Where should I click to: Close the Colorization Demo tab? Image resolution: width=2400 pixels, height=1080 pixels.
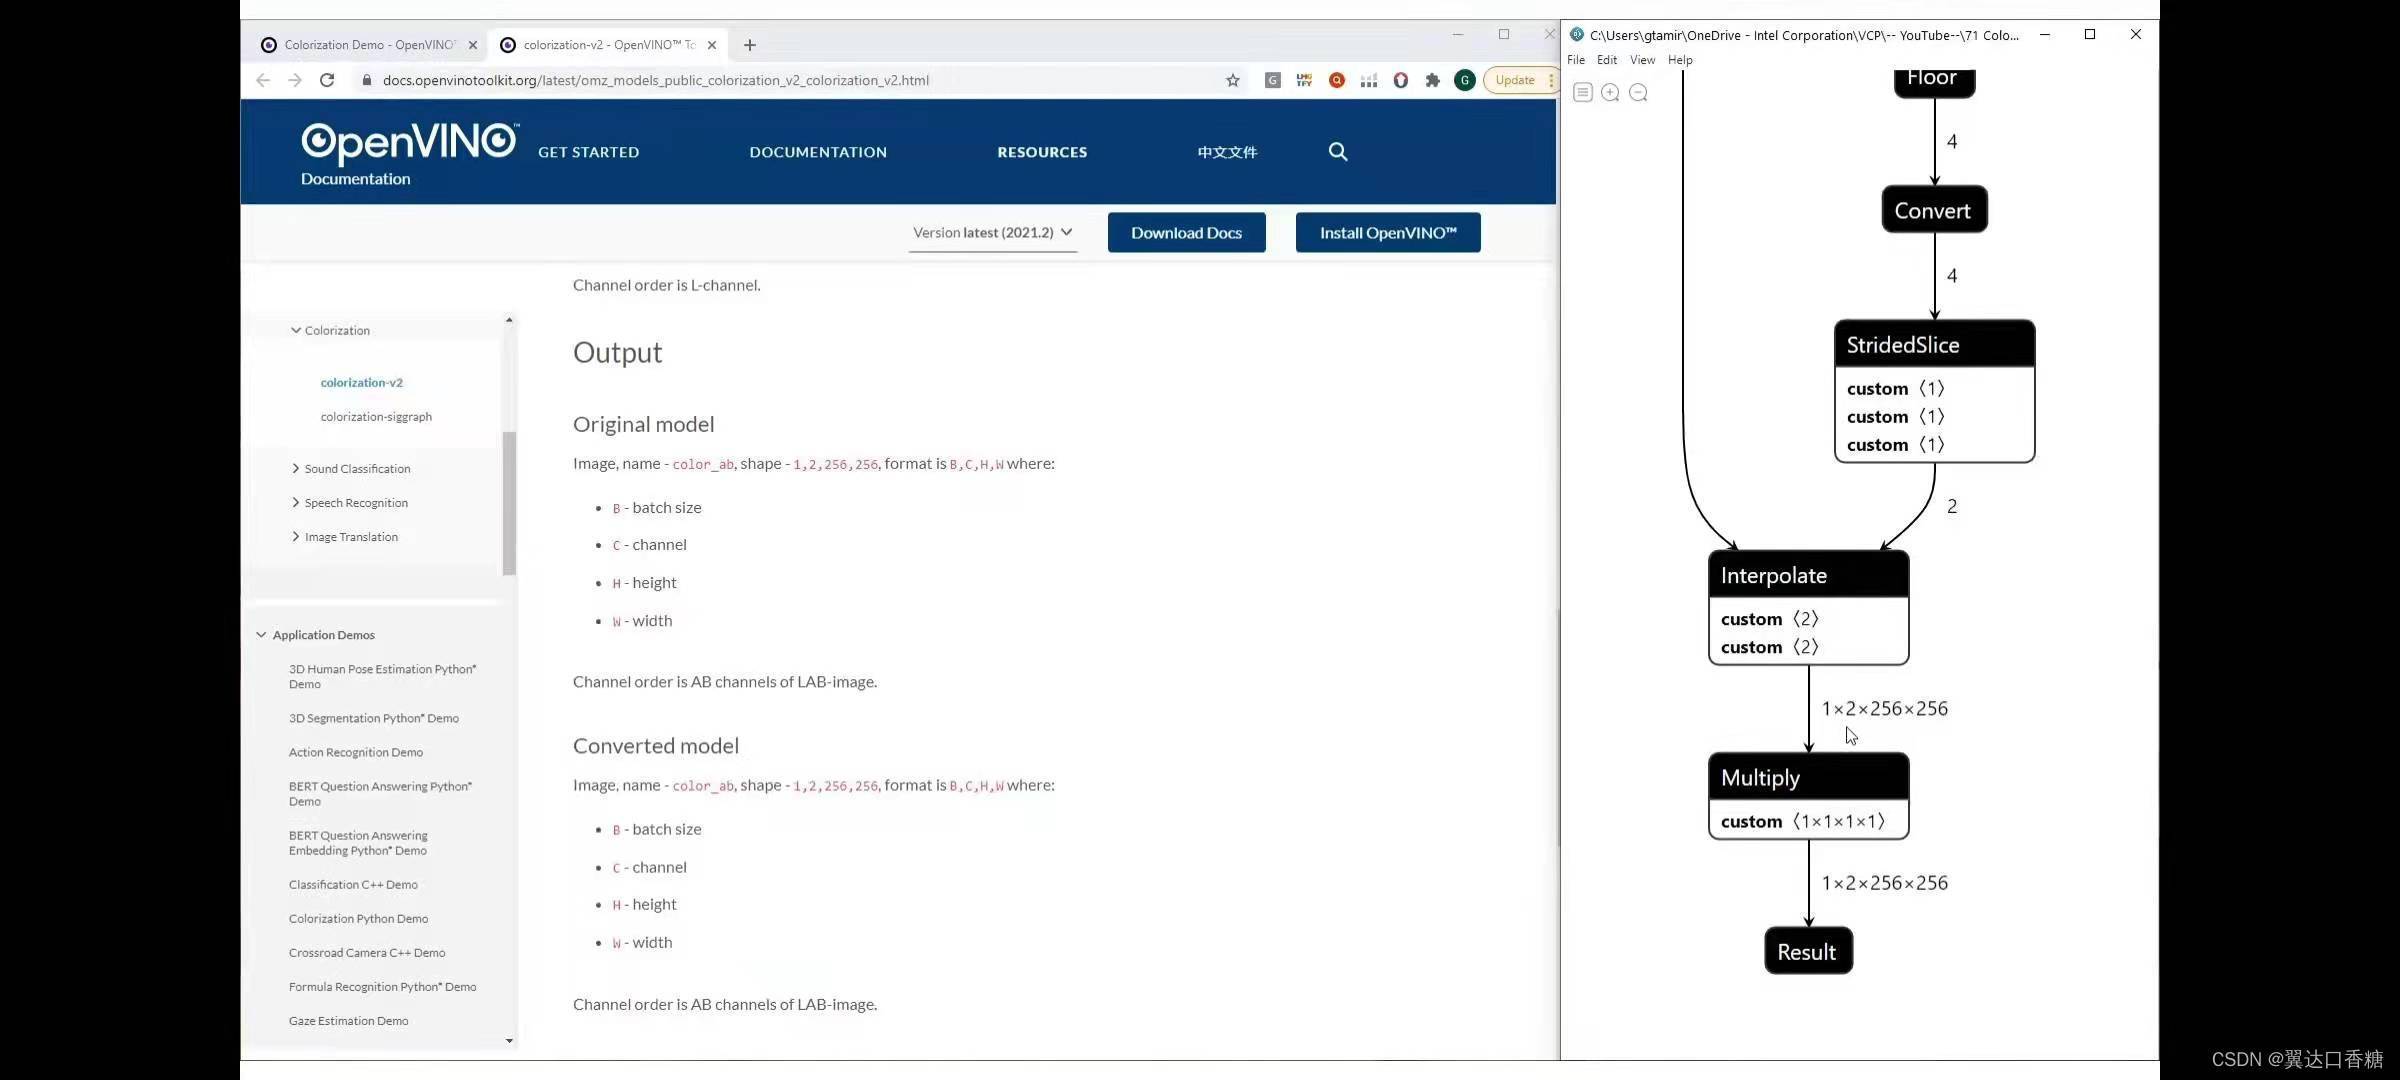point(473,45)
